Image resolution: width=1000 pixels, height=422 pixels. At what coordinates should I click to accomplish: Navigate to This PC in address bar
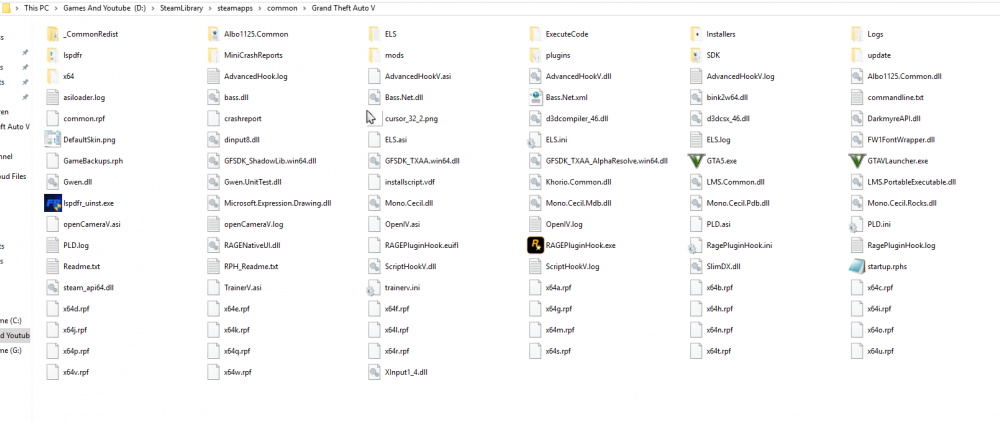pyautogui.click(x=35, y=7)
